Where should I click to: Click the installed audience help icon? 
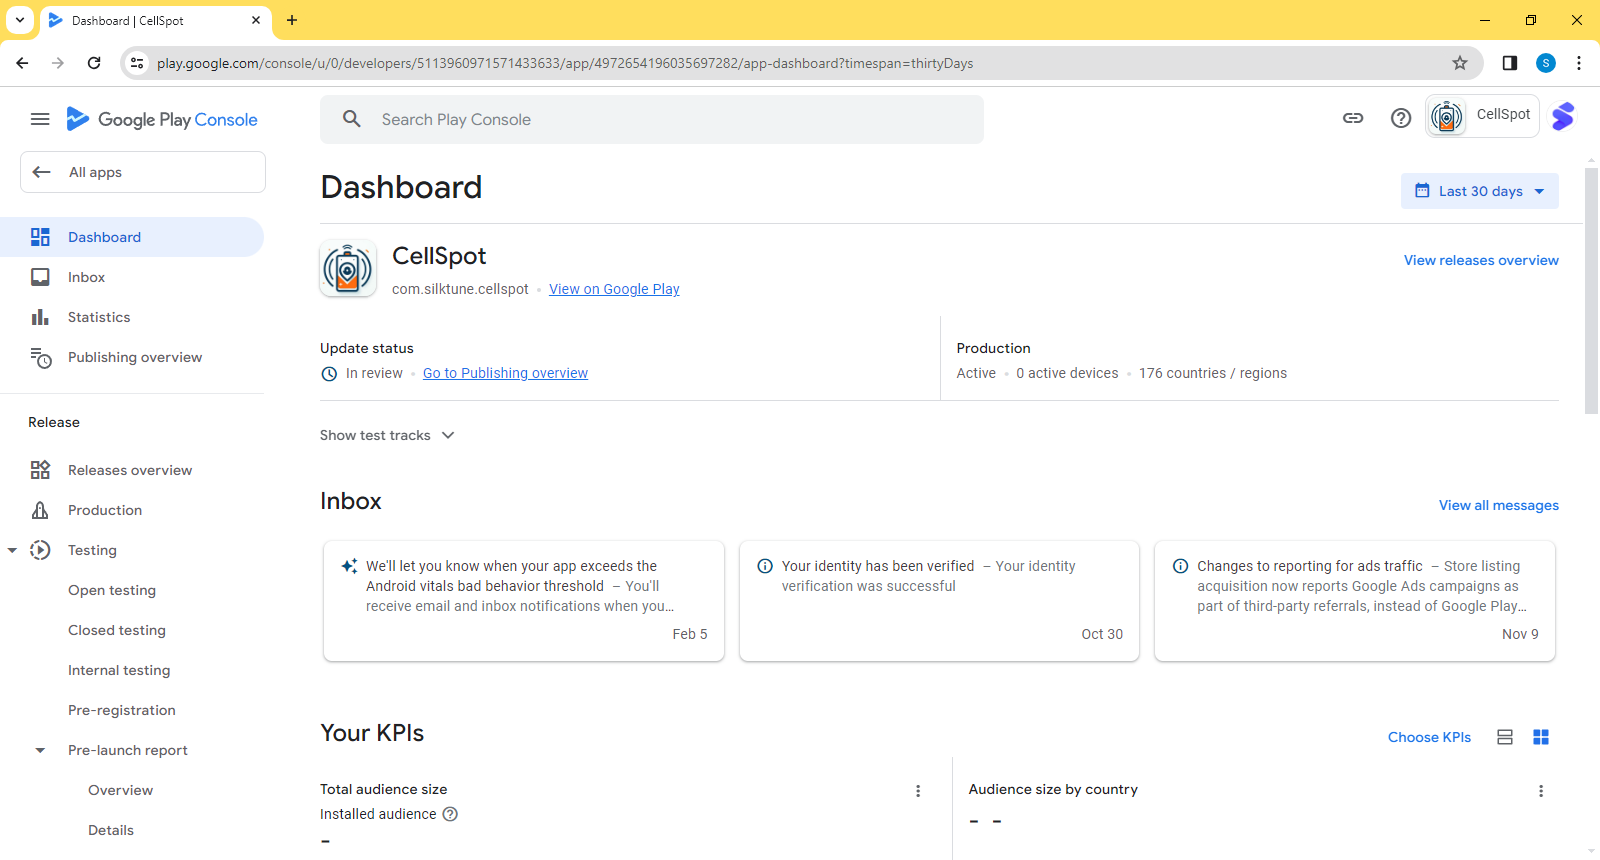pos(450,814)
